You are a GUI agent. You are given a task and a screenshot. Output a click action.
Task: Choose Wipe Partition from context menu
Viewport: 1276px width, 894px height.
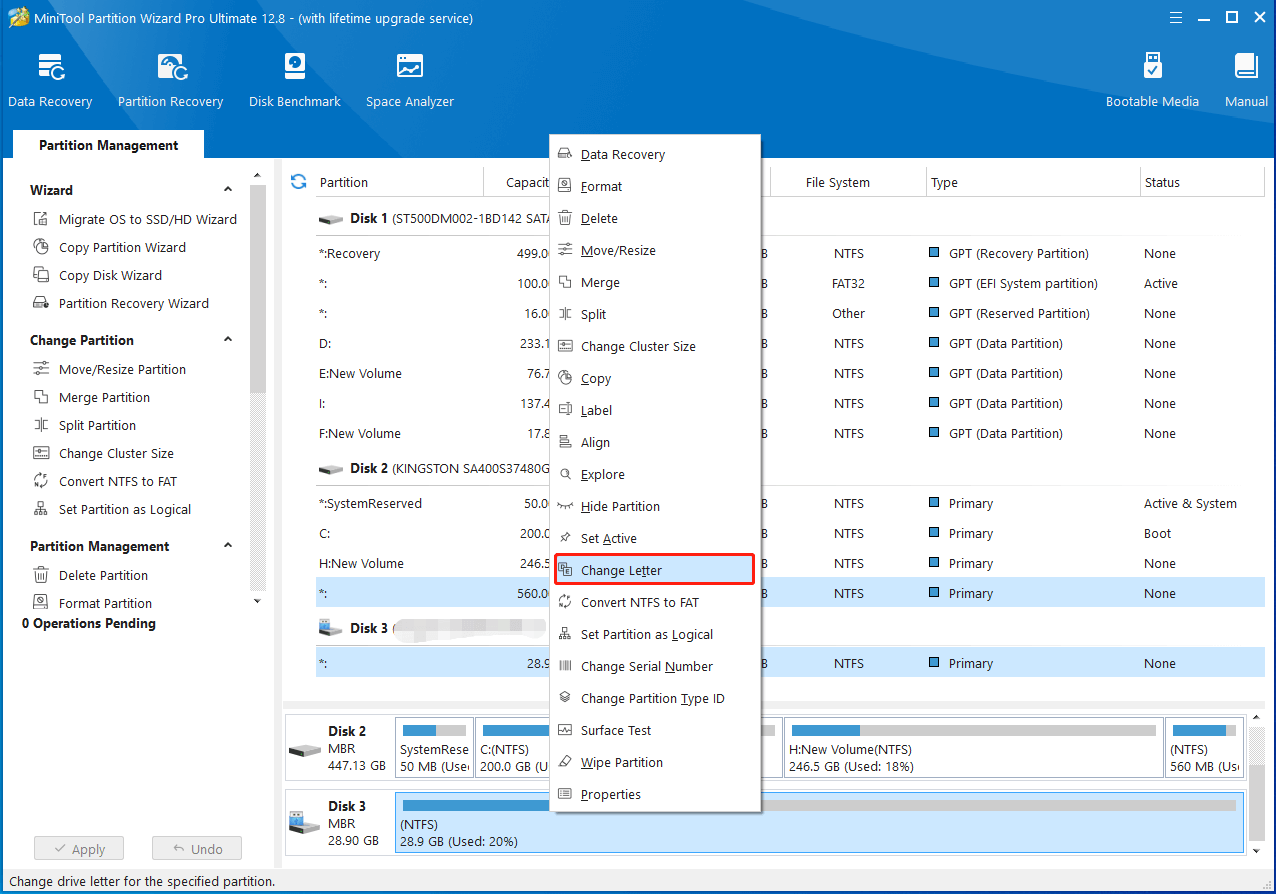(x=655, y=762)
